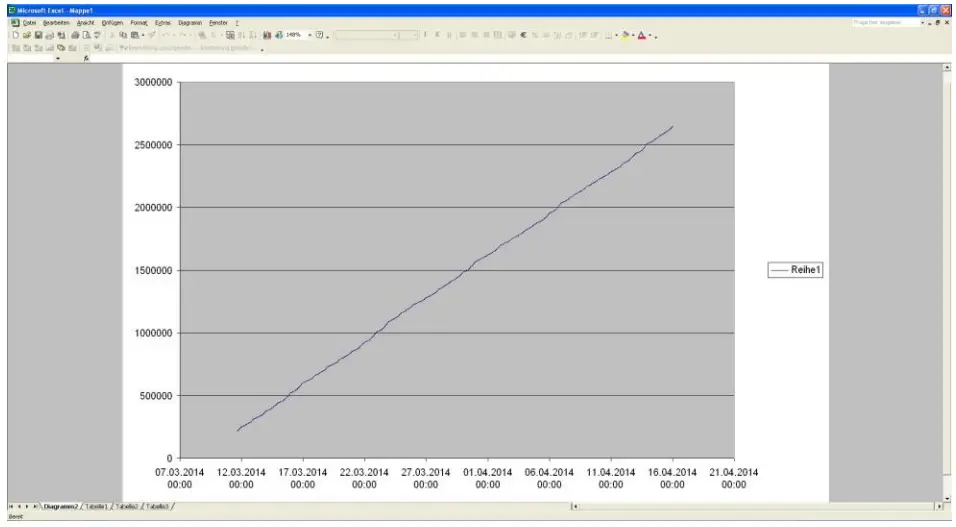The width and height of the screenshot is (956, 527).
Task: Switch to the Diagramm2 sheet tab
Action: [x=61, y=506]
